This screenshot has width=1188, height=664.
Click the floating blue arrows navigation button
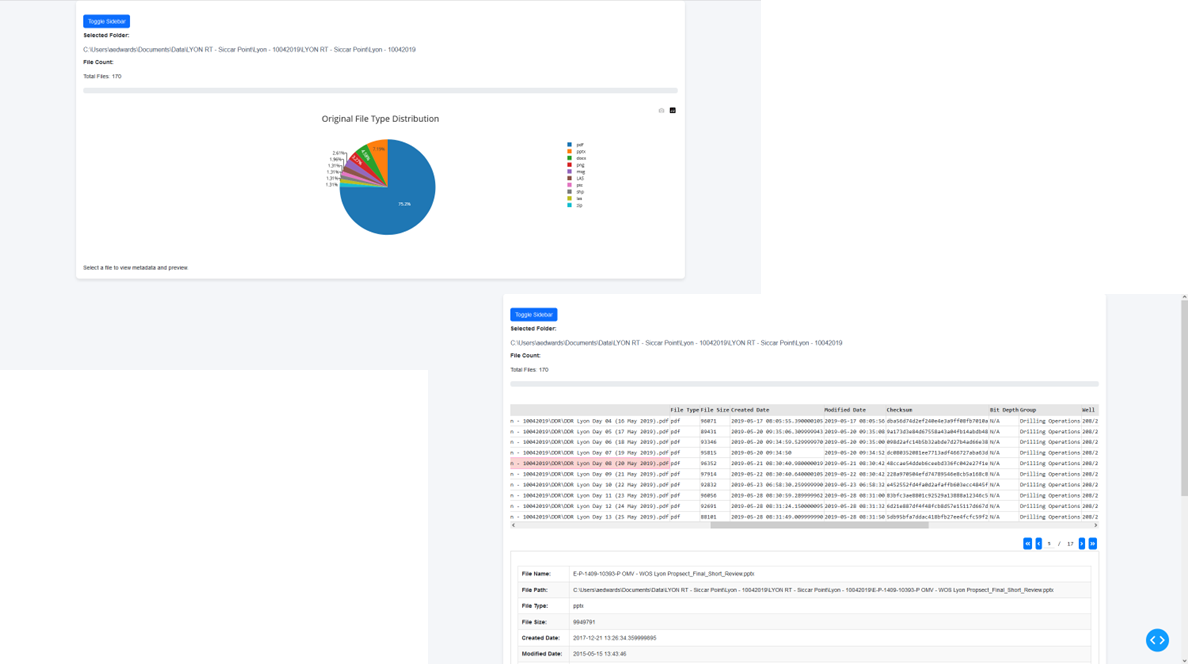[1157, 640]
